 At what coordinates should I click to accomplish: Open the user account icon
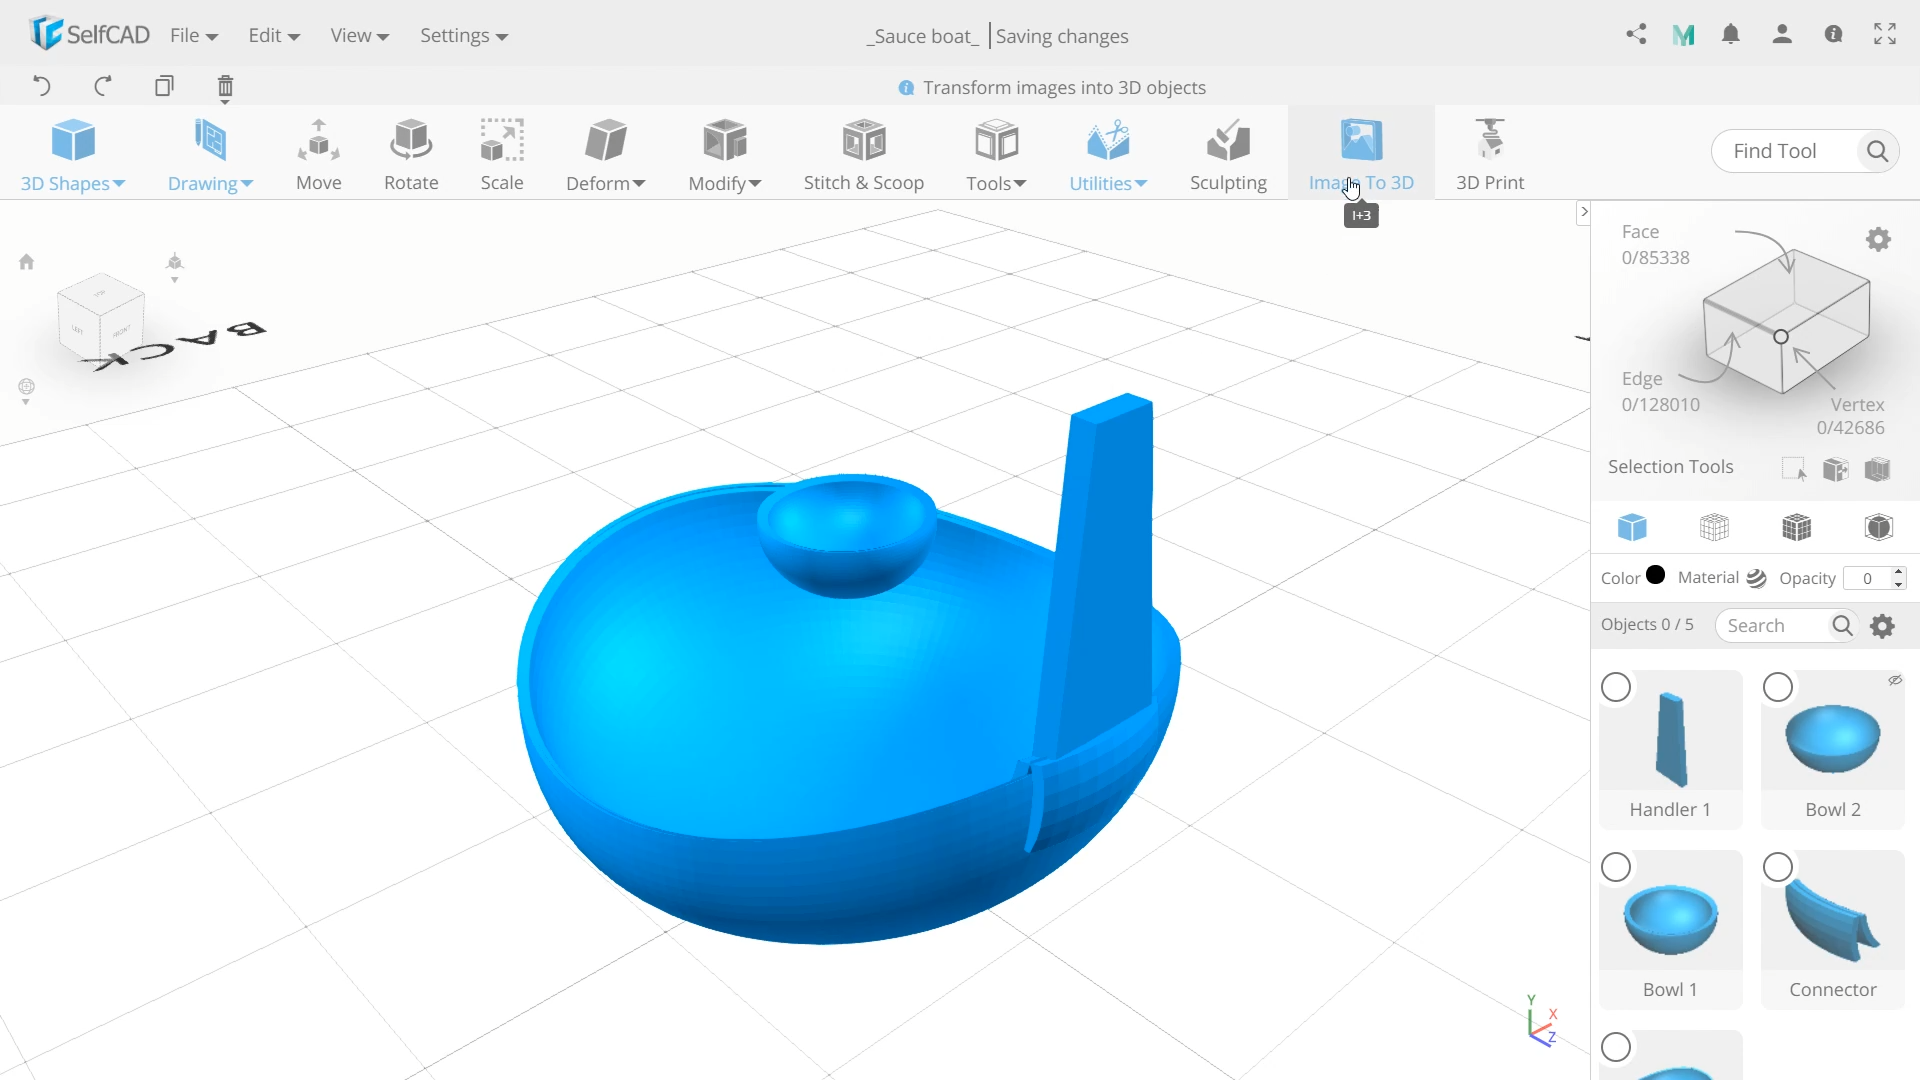click(1782, 35)
